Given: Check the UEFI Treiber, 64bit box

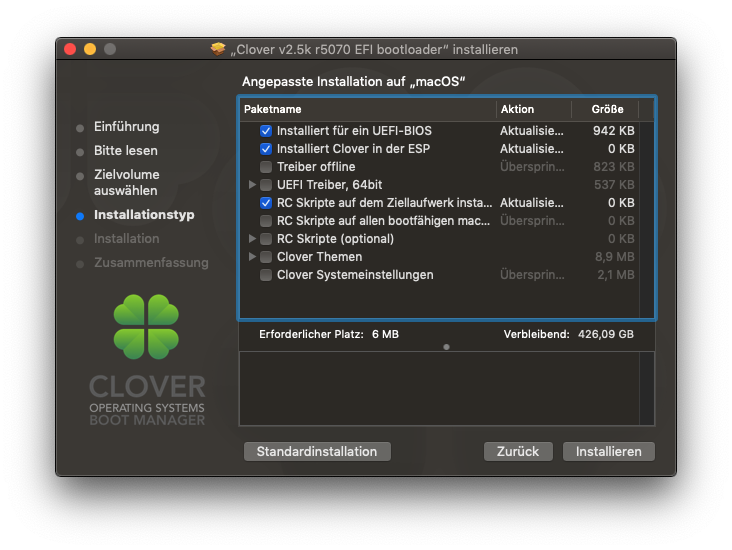Looking at the screenshot, I should tap(266, 185).
